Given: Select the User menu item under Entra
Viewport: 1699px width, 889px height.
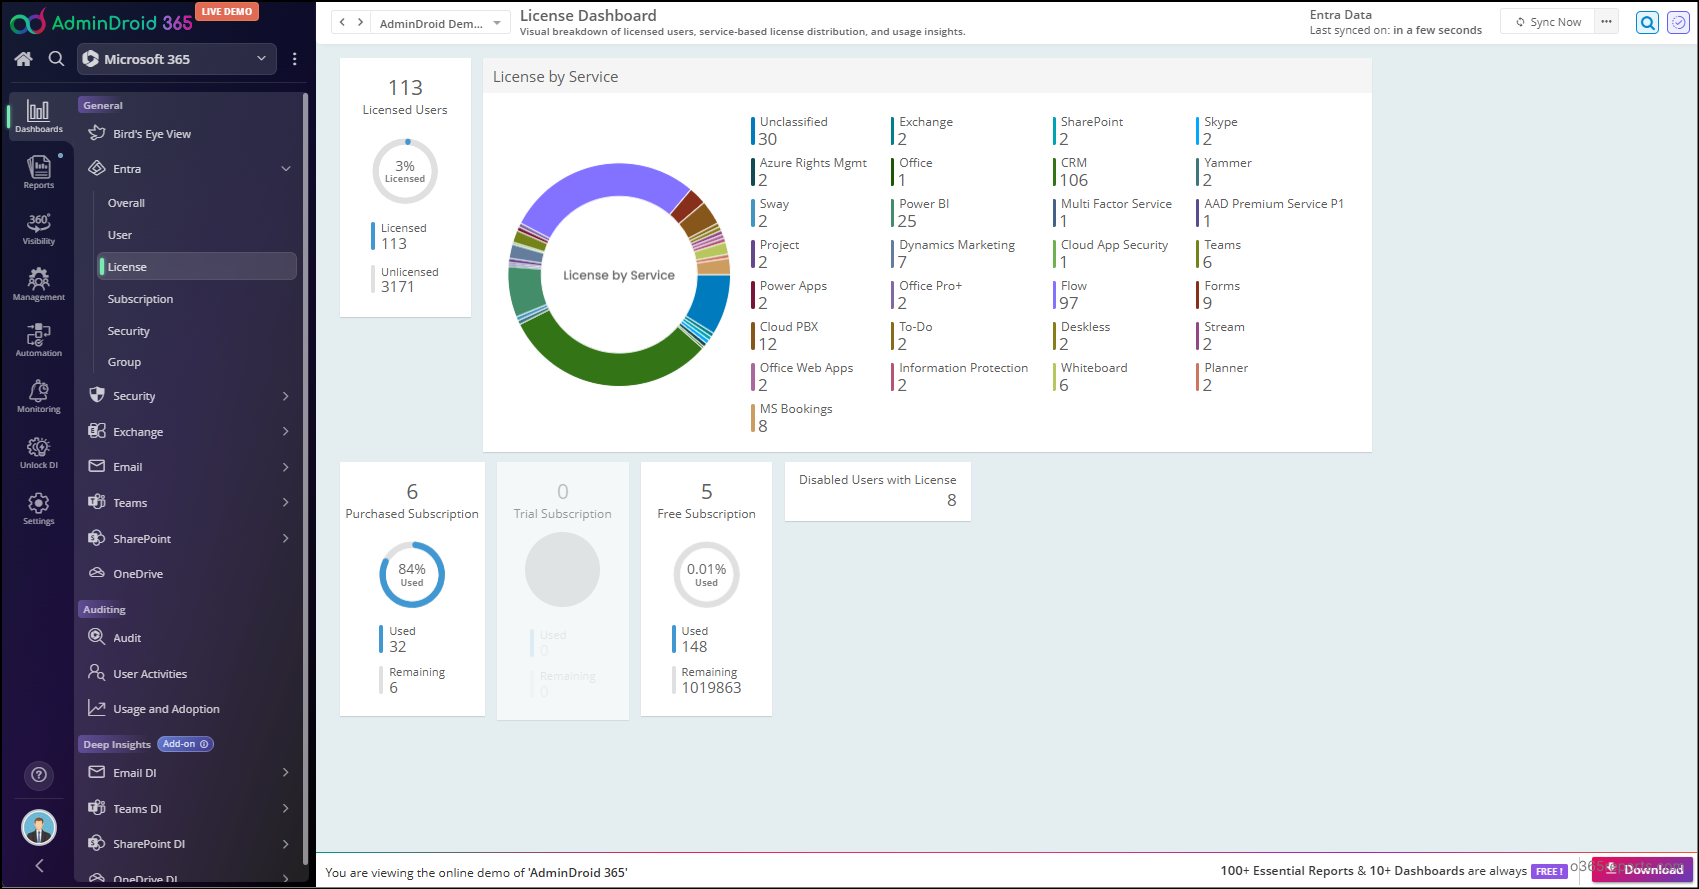Looking at the screenshot, I should (x=120, y=235).
